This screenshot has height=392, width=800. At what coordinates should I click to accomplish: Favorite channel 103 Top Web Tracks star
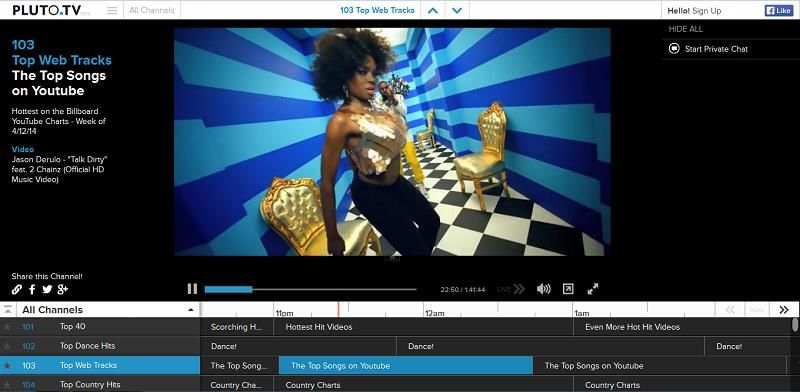point(7,365)
